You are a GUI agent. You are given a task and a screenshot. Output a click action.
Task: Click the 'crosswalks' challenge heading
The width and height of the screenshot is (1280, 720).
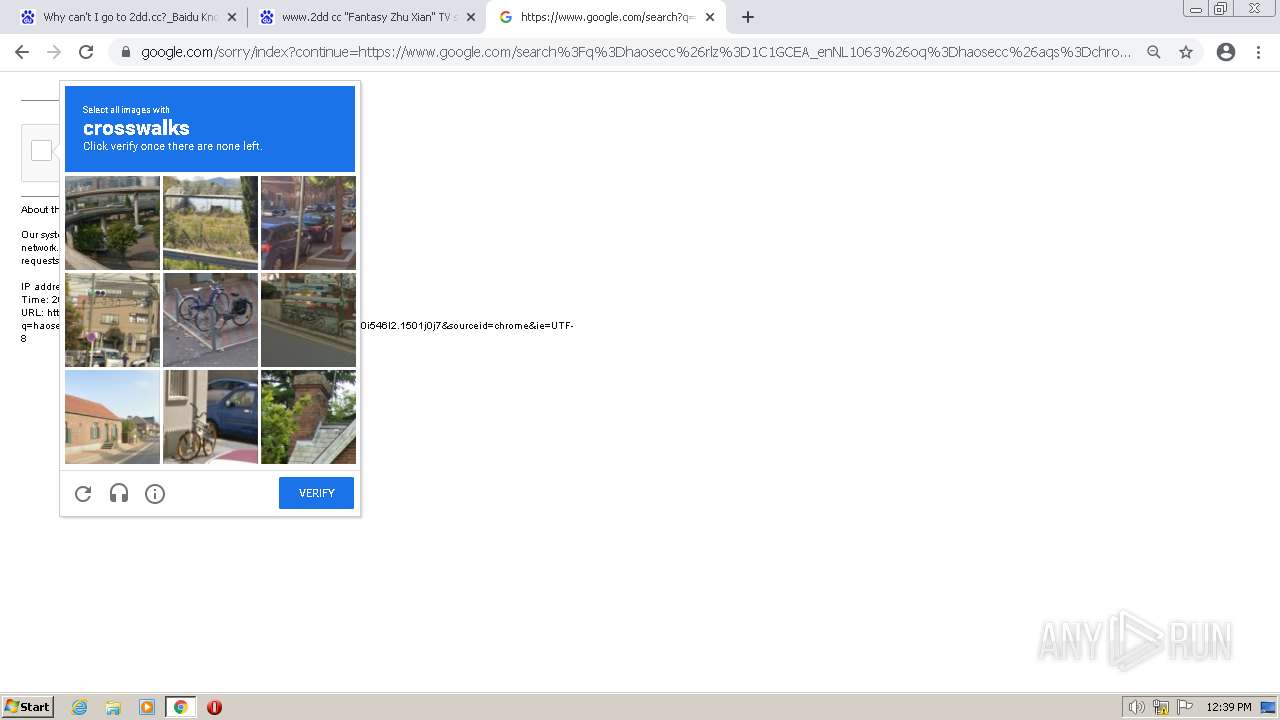(136, 128)
